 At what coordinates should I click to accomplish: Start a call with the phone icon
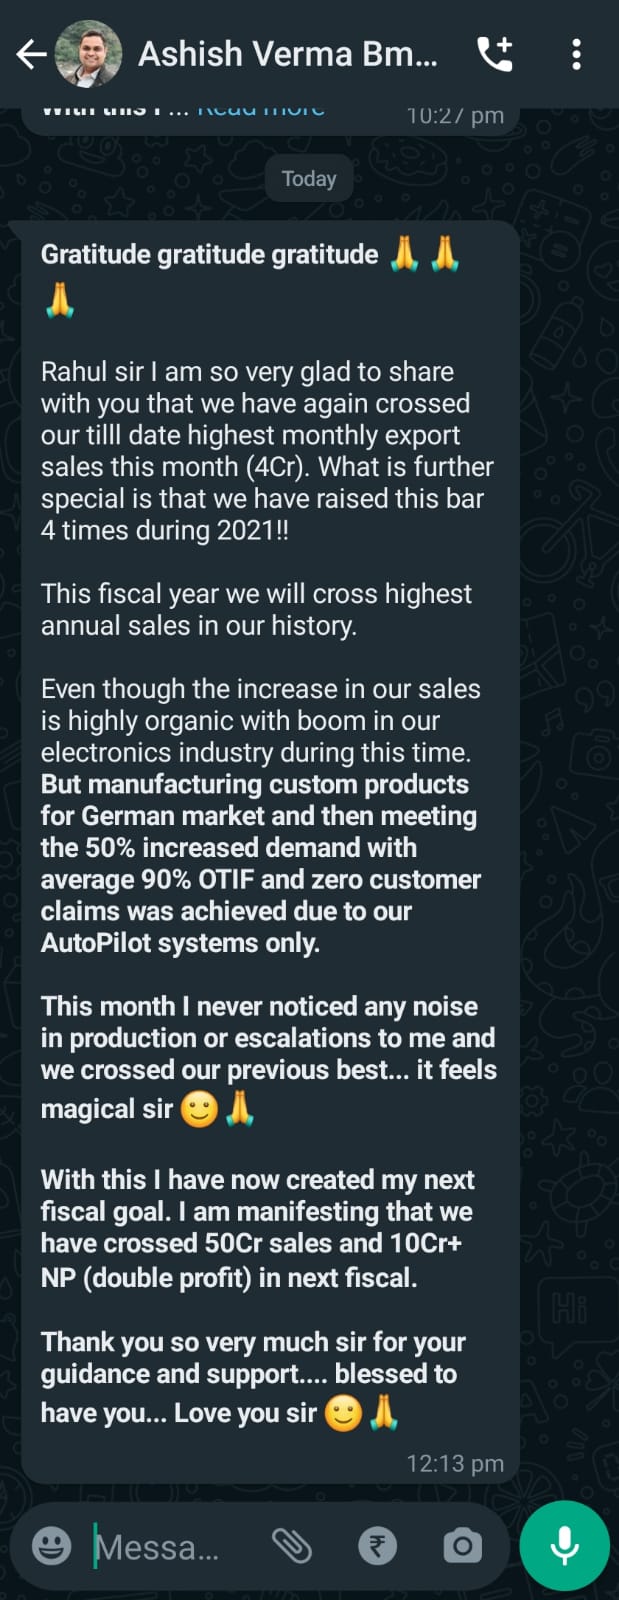495,54
